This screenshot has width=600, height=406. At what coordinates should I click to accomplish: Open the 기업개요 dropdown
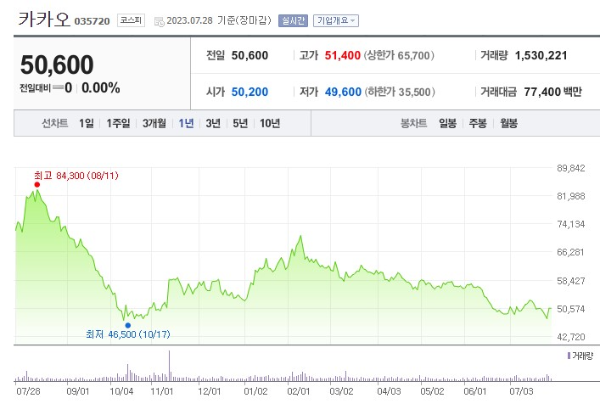point(336,20)
